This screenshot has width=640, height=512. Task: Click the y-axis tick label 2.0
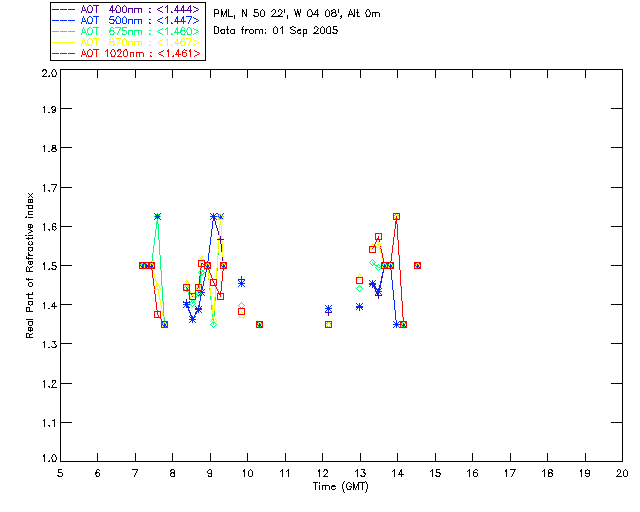[x=49, y=73]
